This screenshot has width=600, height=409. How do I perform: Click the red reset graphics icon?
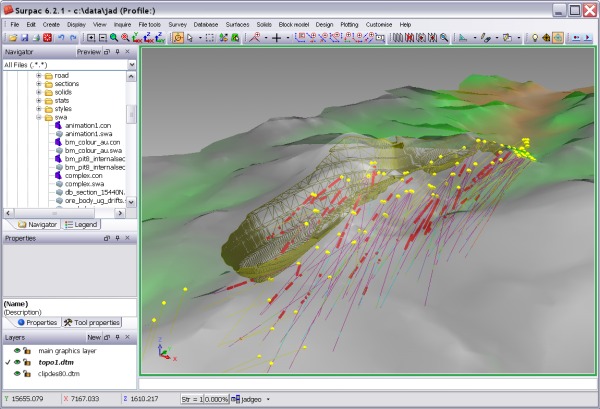pyautogui.click(x=47, y=38)
